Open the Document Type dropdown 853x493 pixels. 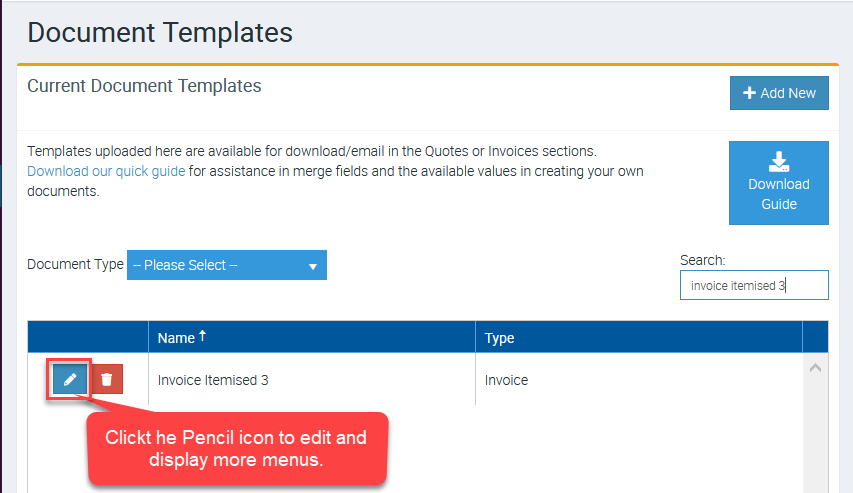[x=226, y=265]
